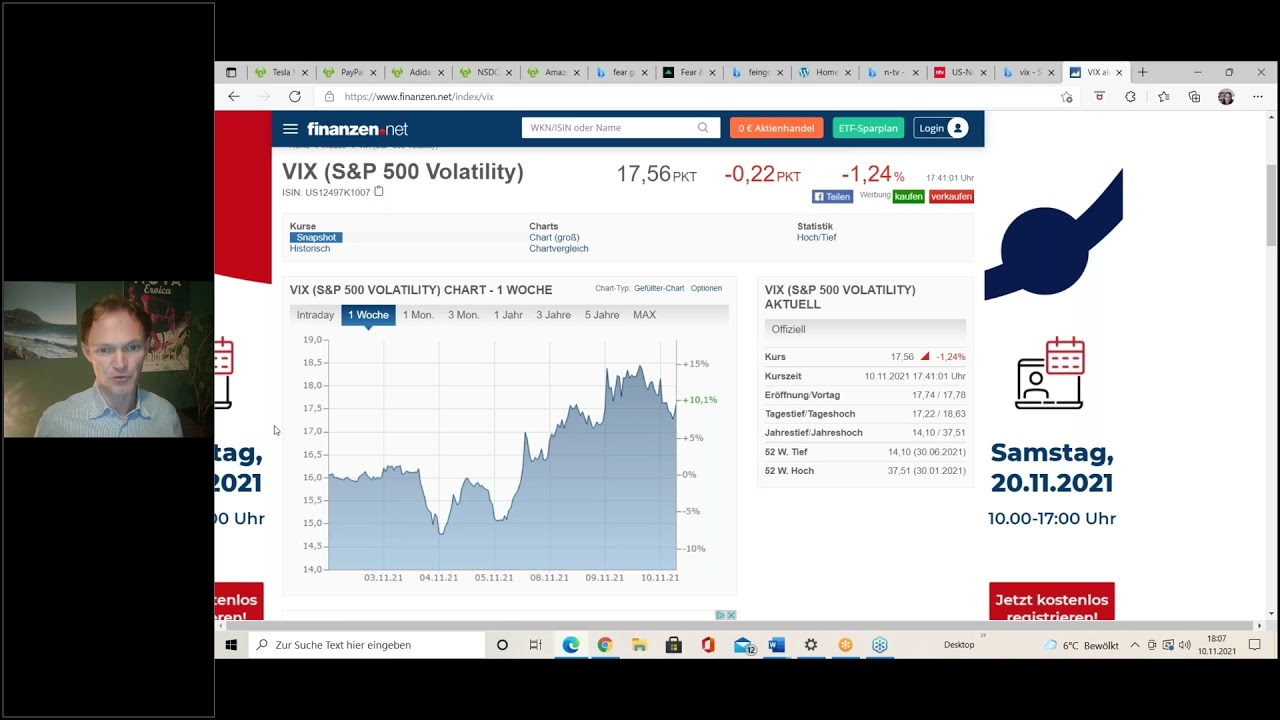Open chart type Gefüllter-Chart selector
The height and width of the screenshot is (720, 1280).
659,288
